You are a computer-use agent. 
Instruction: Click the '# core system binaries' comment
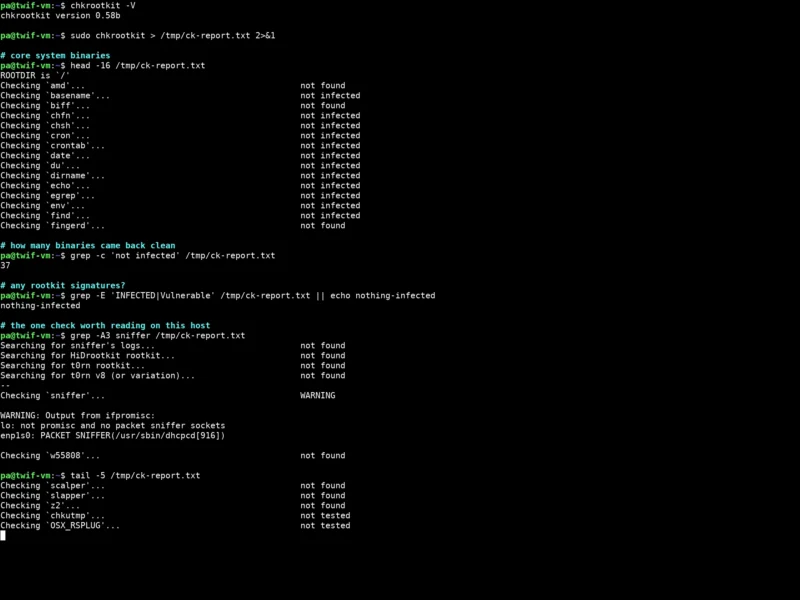tap(55, 56)
